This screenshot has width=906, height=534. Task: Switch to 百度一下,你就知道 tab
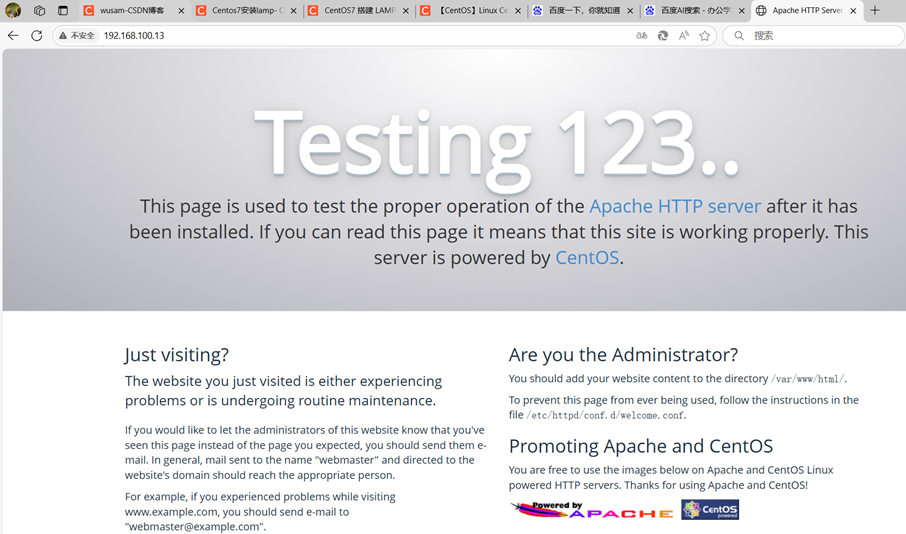tap(583, 10)
